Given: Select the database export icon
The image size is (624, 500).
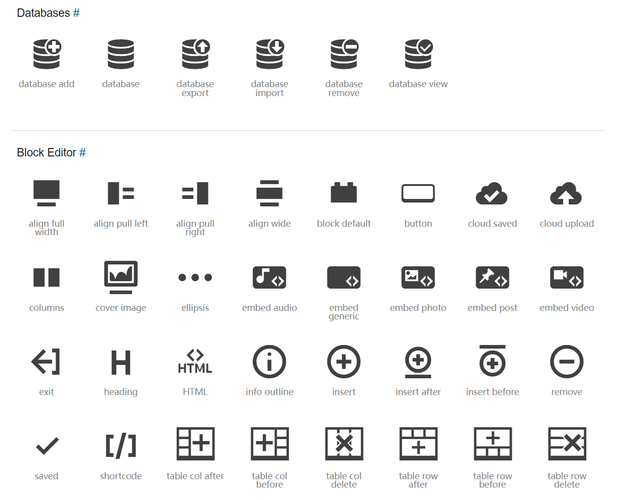Looking at the screenshot, I should 195,54.
